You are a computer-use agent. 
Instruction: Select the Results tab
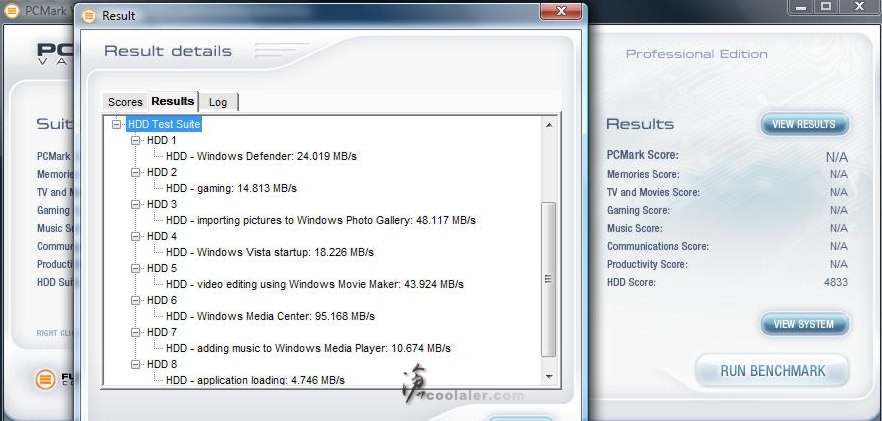pyautogui.click(x=173, y=101)
